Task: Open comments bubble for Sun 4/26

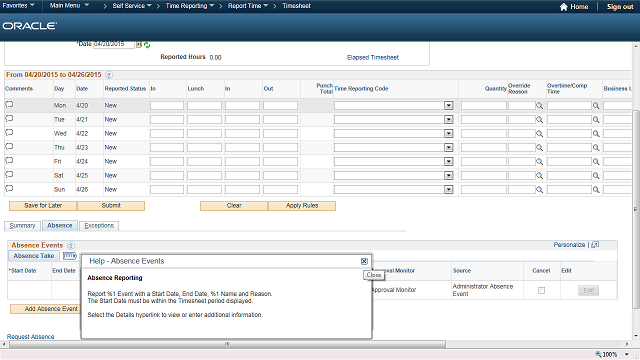Action: pyautogui.click(x=9, y=189)
